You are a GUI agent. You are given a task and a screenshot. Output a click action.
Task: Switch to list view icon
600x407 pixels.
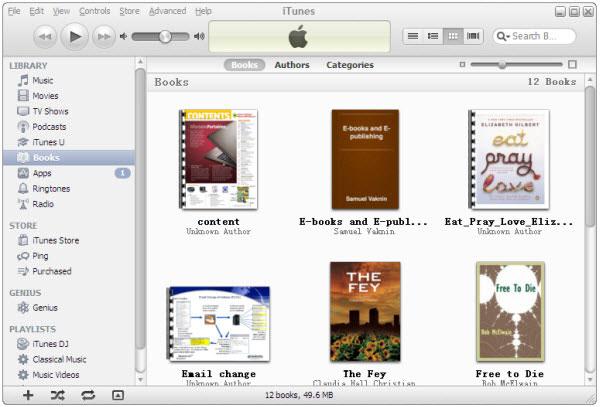[x=413, y=36]
